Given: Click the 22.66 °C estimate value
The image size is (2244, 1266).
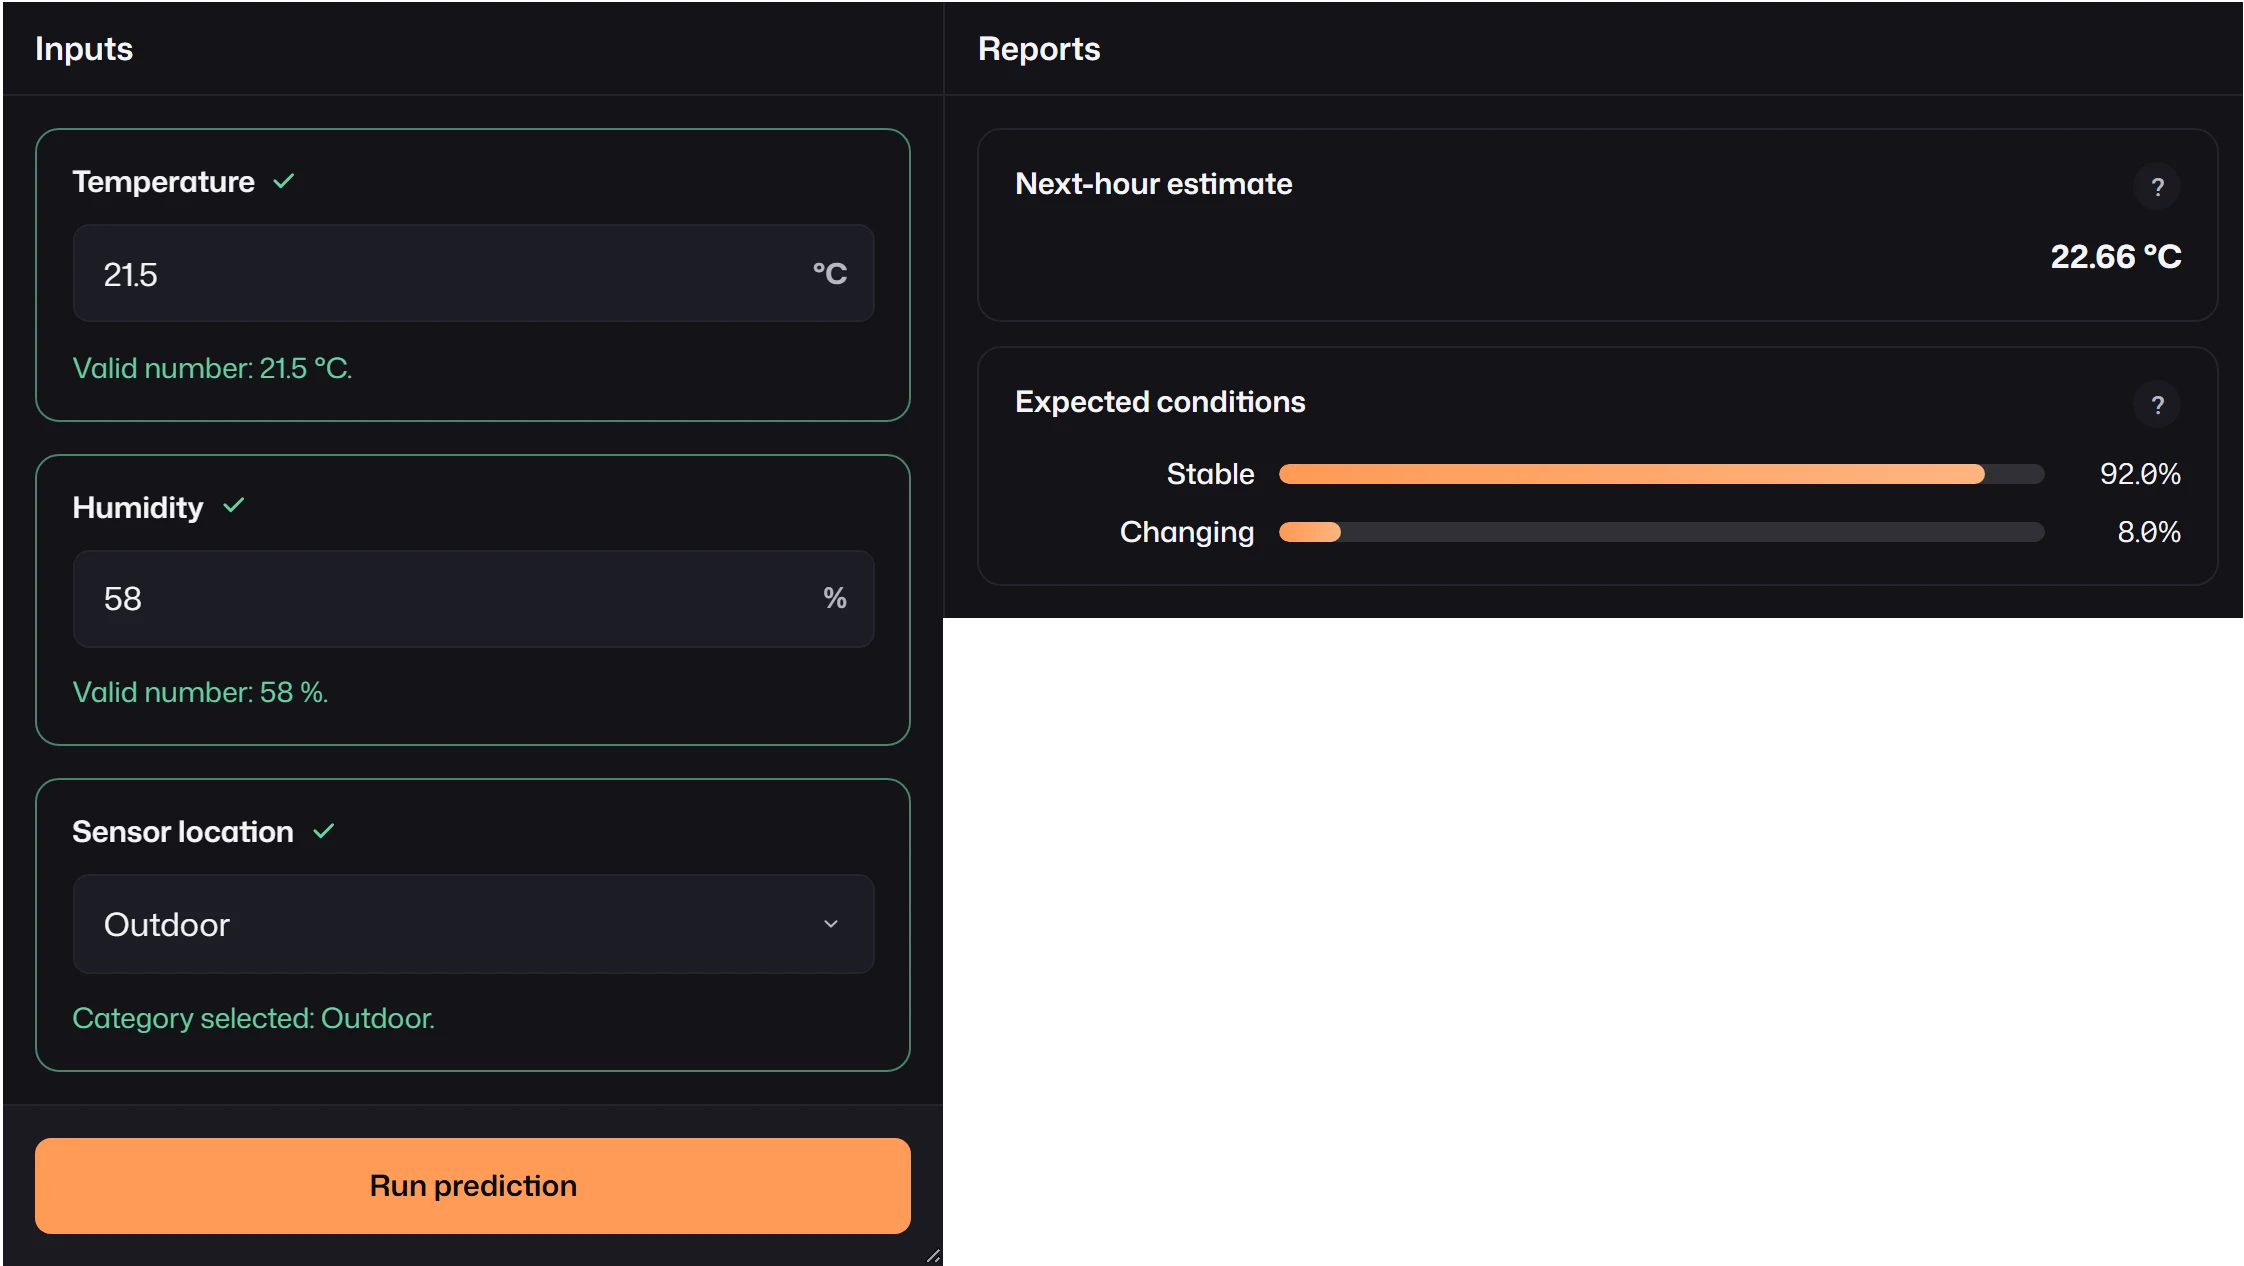Looking at the screenshot, I should [x=2116, y=257].
